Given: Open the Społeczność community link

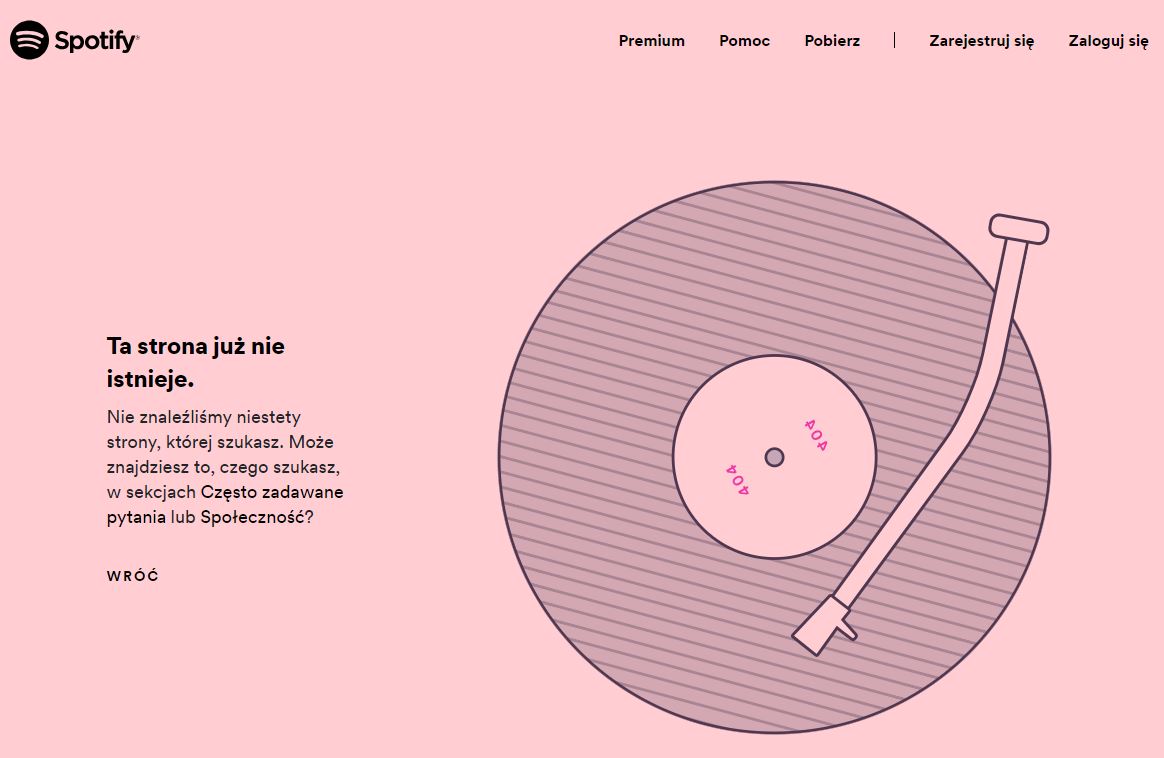Looking at the screenshot, I should pyautogui.click(x=252, y=517).
